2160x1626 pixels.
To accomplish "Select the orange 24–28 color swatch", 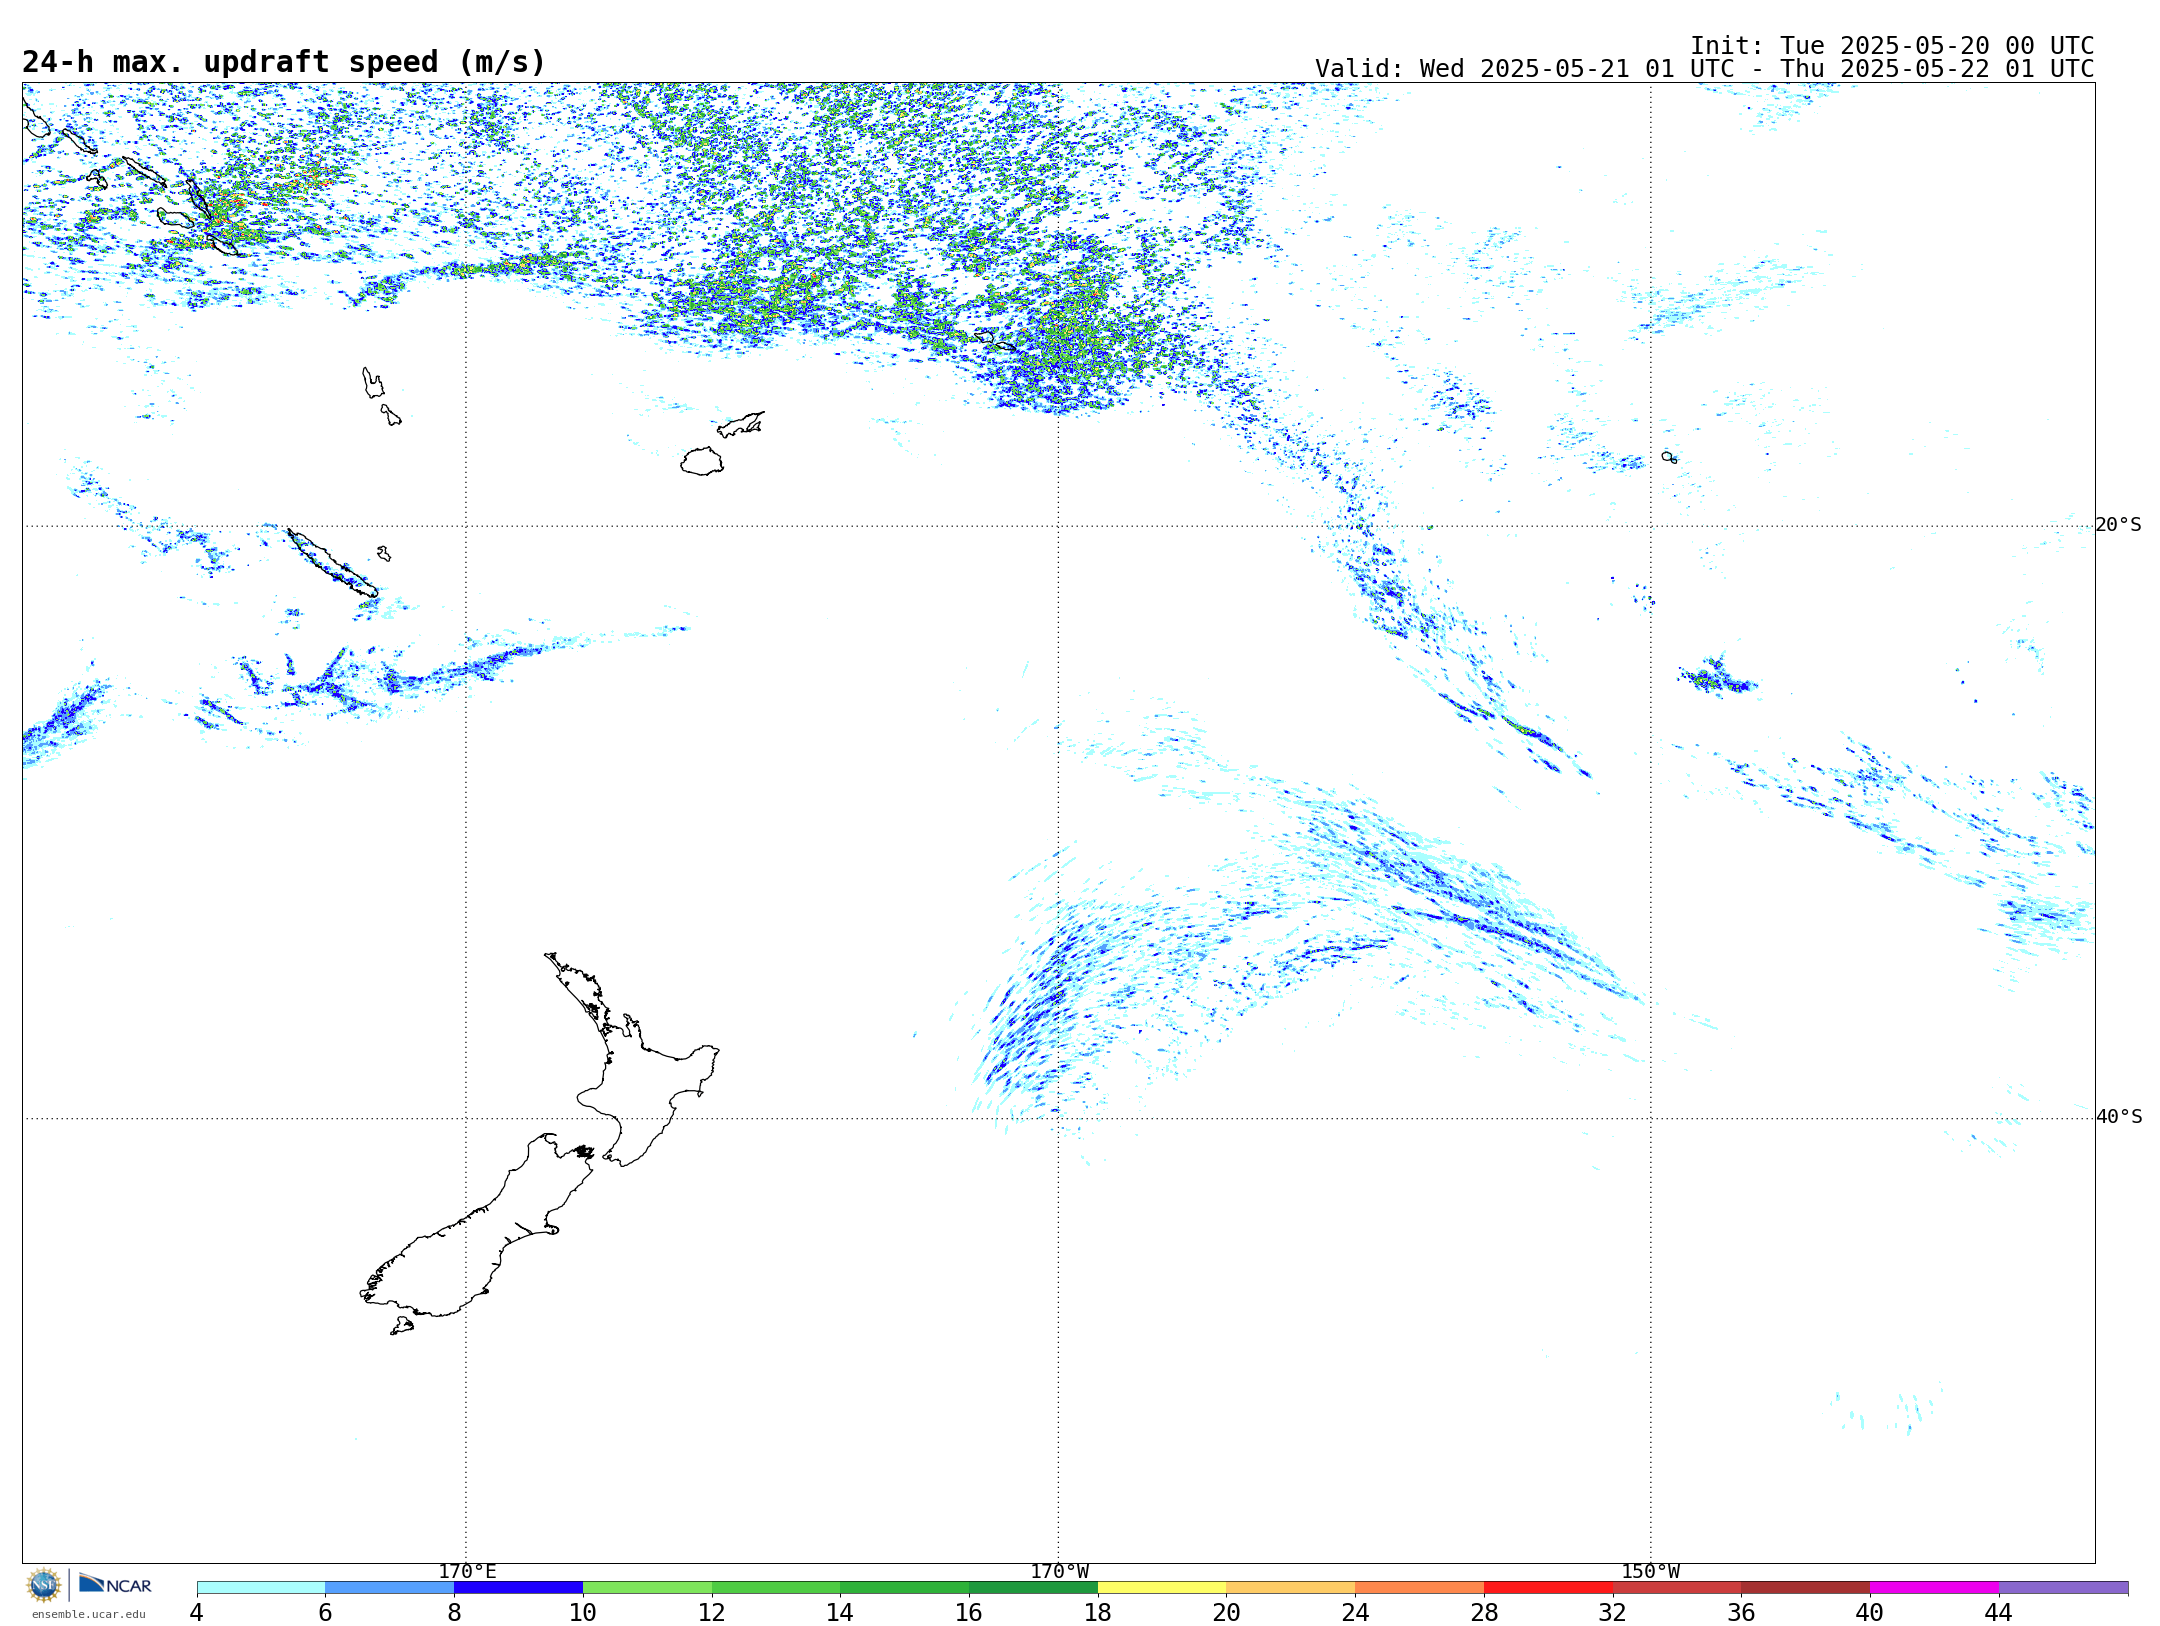I will [1420, 1588].
